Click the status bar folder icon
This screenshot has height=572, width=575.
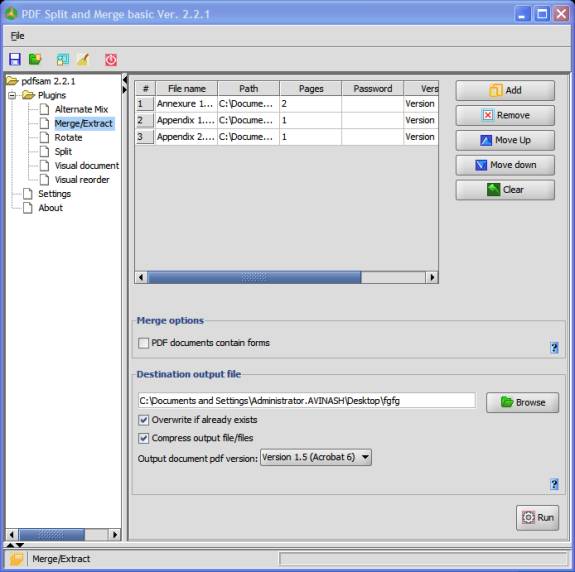16,559
